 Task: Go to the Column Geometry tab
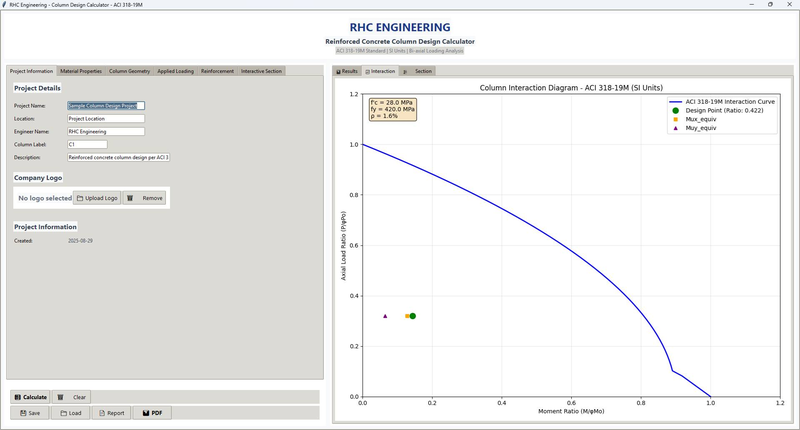click(130, 71)
